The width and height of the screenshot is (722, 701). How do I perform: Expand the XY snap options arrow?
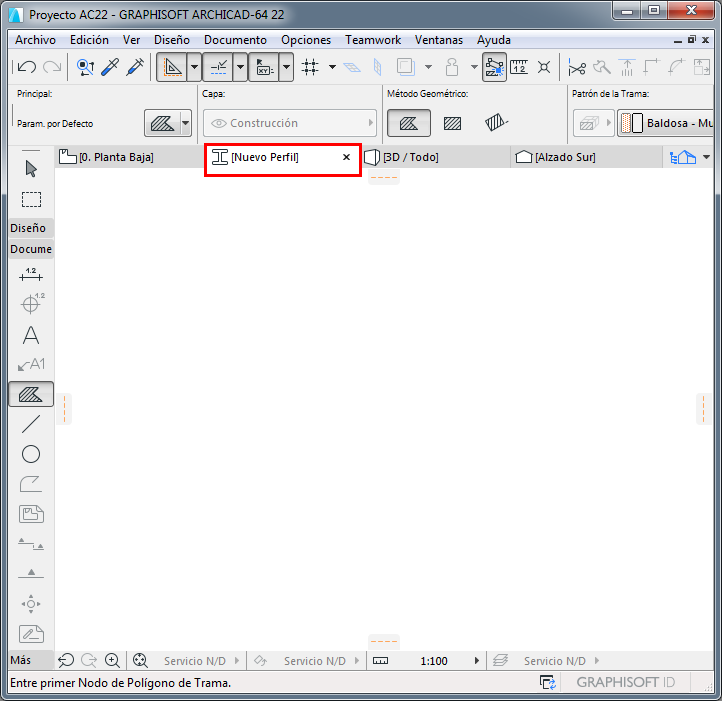[x=286, y=67]
